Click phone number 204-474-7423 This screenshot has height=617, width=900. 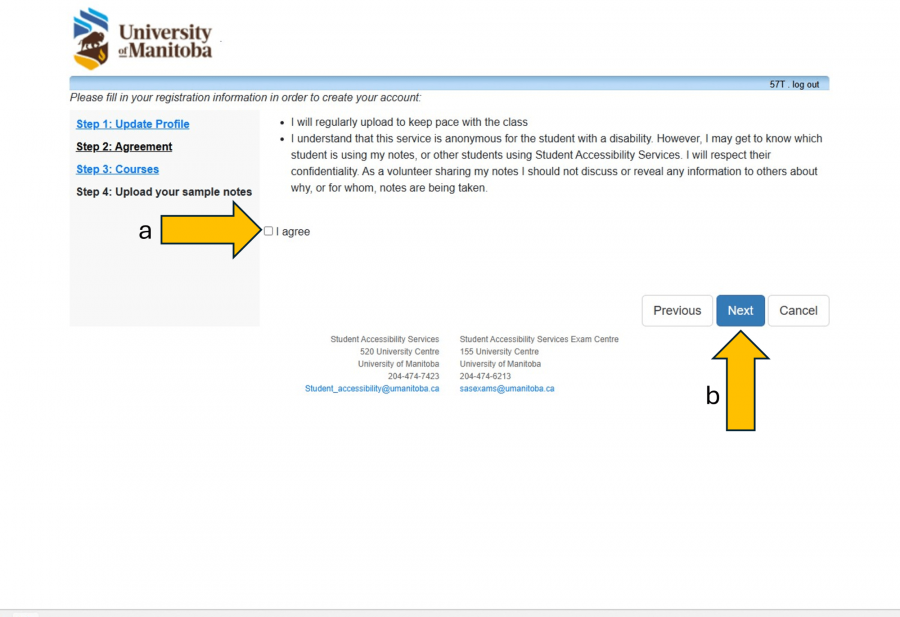coord(415,376)
